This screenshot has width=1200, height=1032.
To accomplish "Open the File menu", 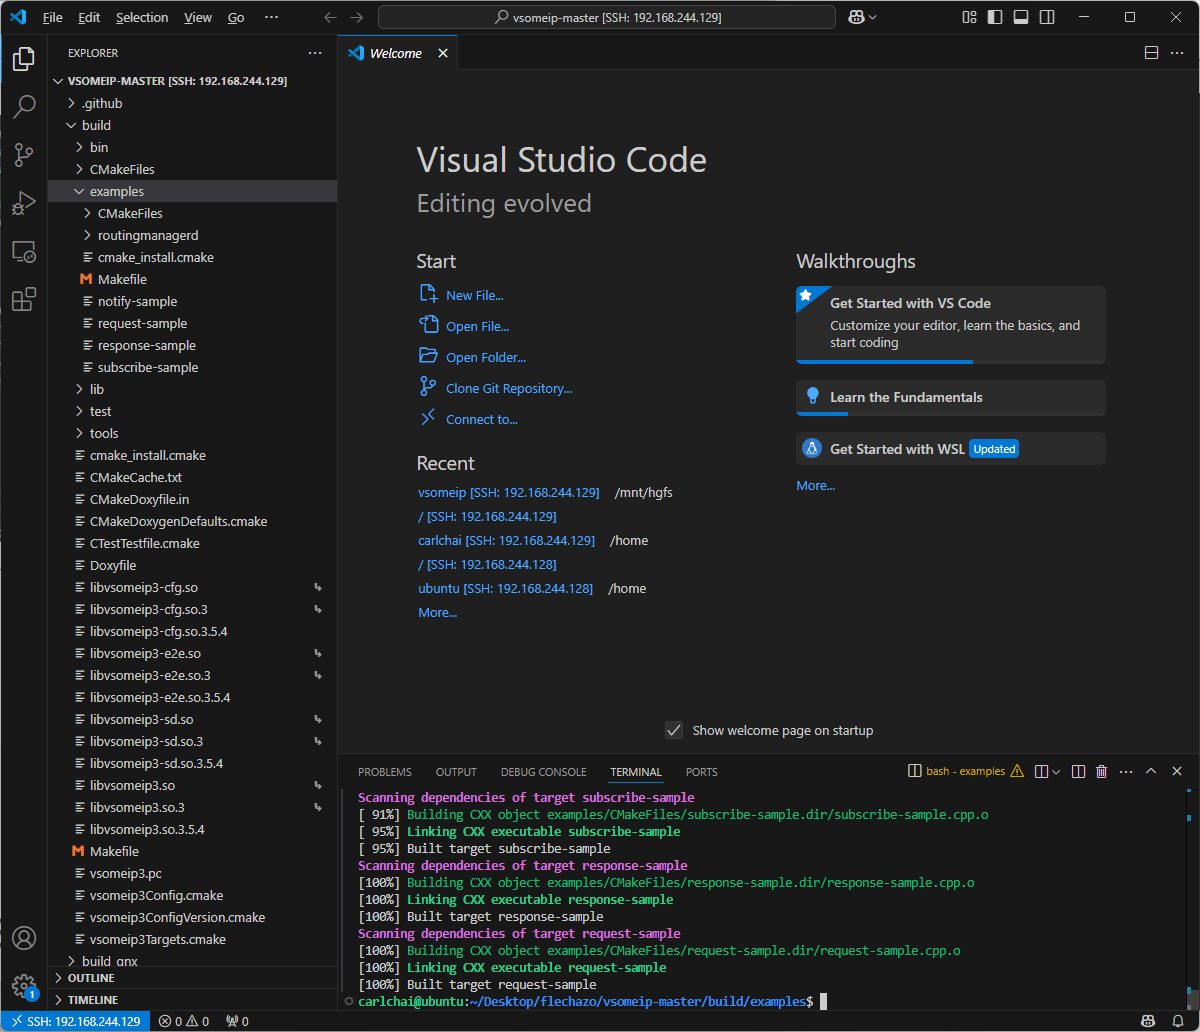I will [52, 17].
